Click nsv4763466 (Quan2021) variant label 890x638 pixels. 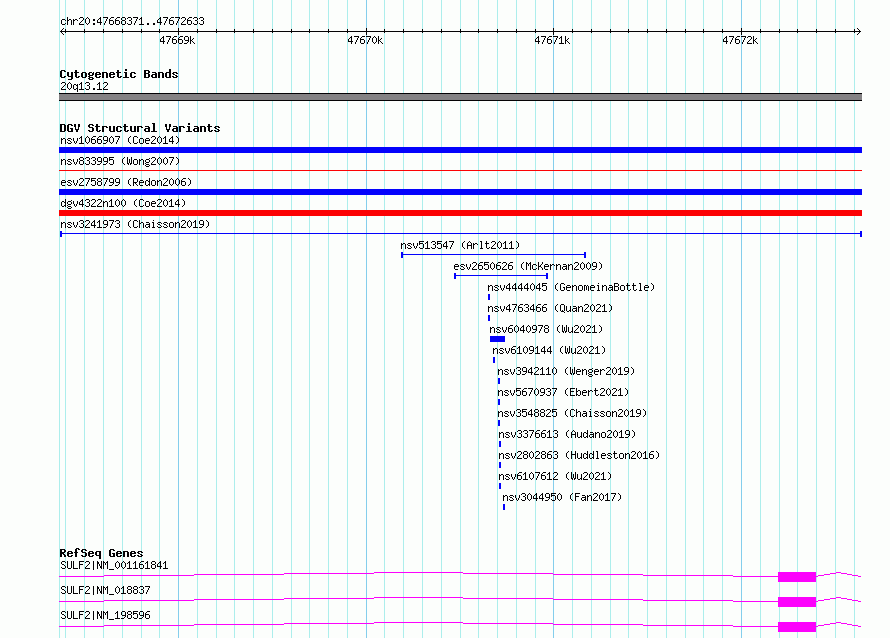(x=550, y=308)
